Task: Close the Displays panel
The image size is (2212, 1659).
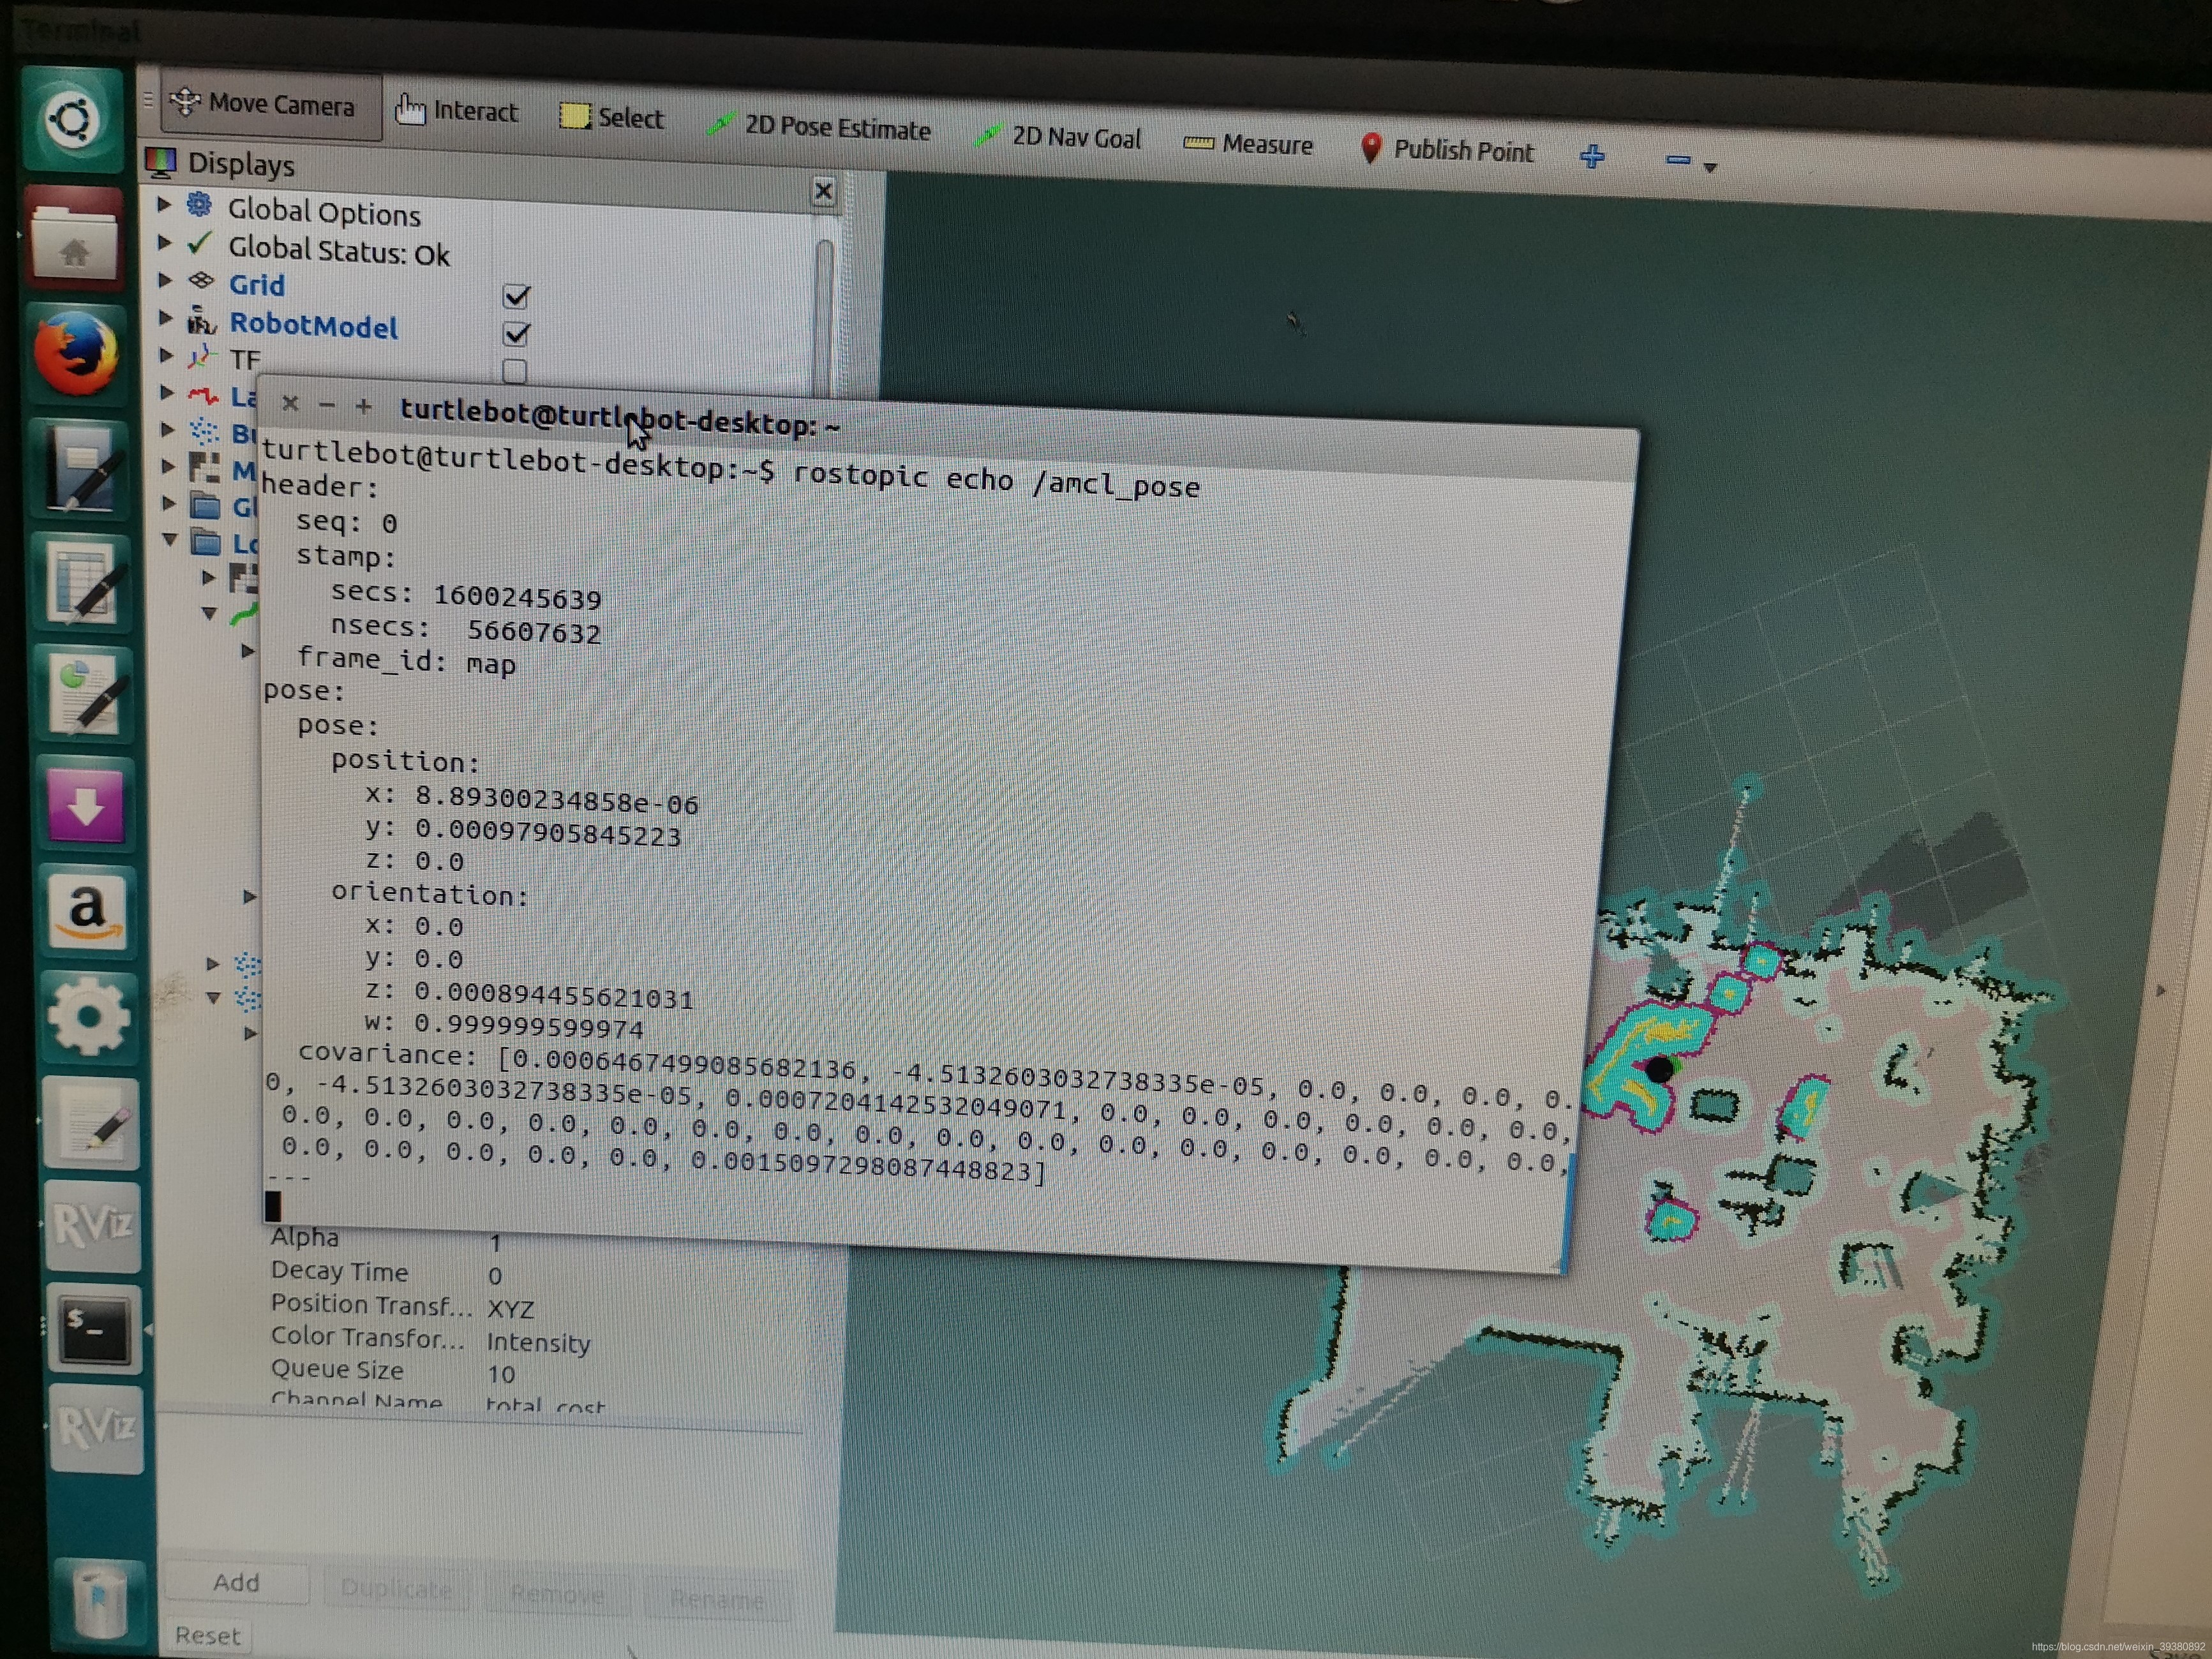Action: point(823,191)
